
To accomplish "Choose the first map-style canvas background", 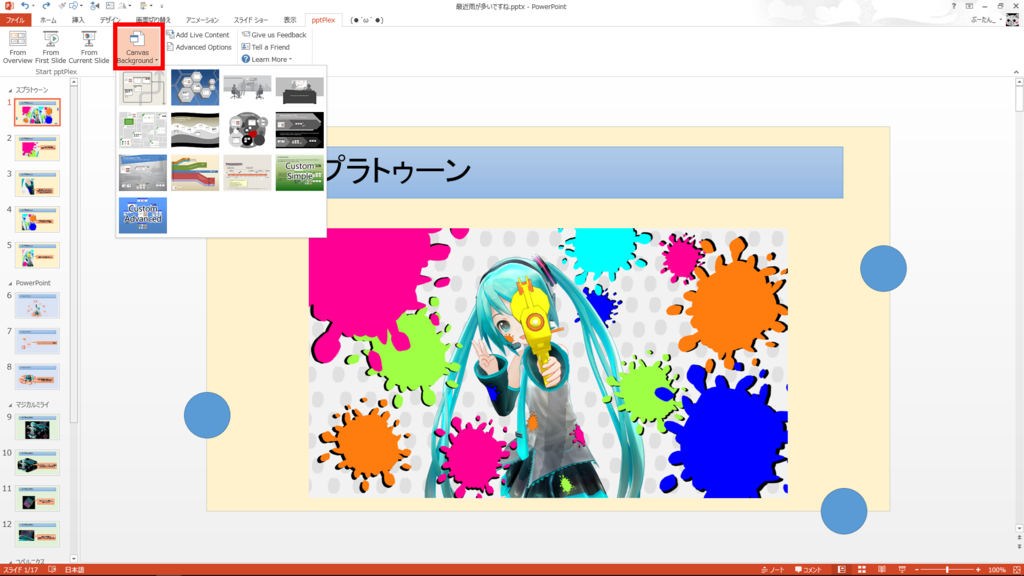I will (143, 88).
